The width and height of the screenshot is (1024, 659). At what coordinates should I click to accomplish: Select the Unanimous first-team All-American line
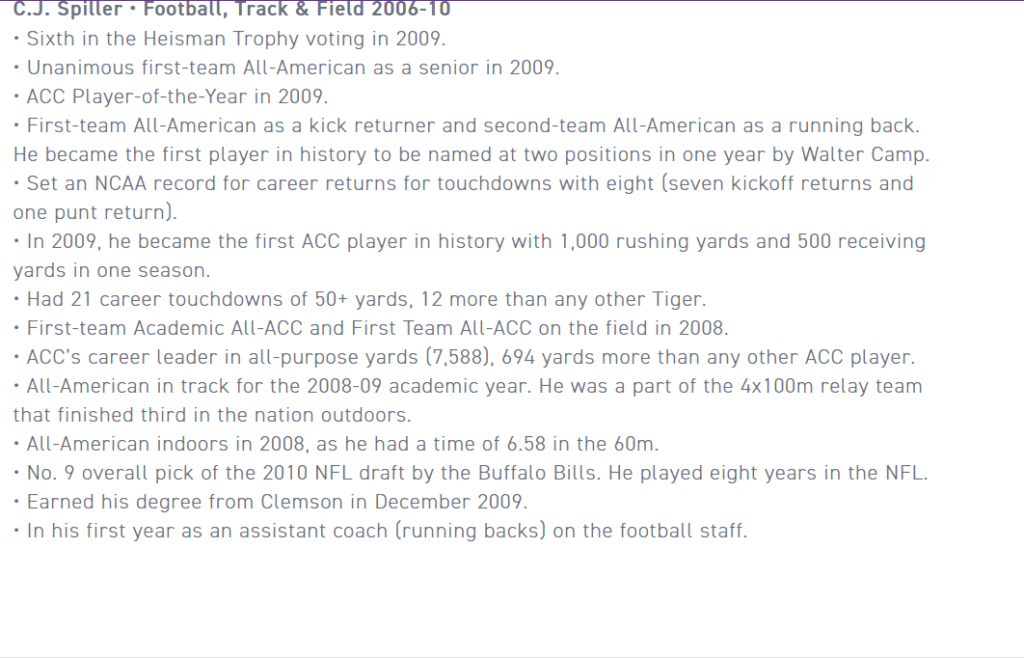tap(287, 67)
